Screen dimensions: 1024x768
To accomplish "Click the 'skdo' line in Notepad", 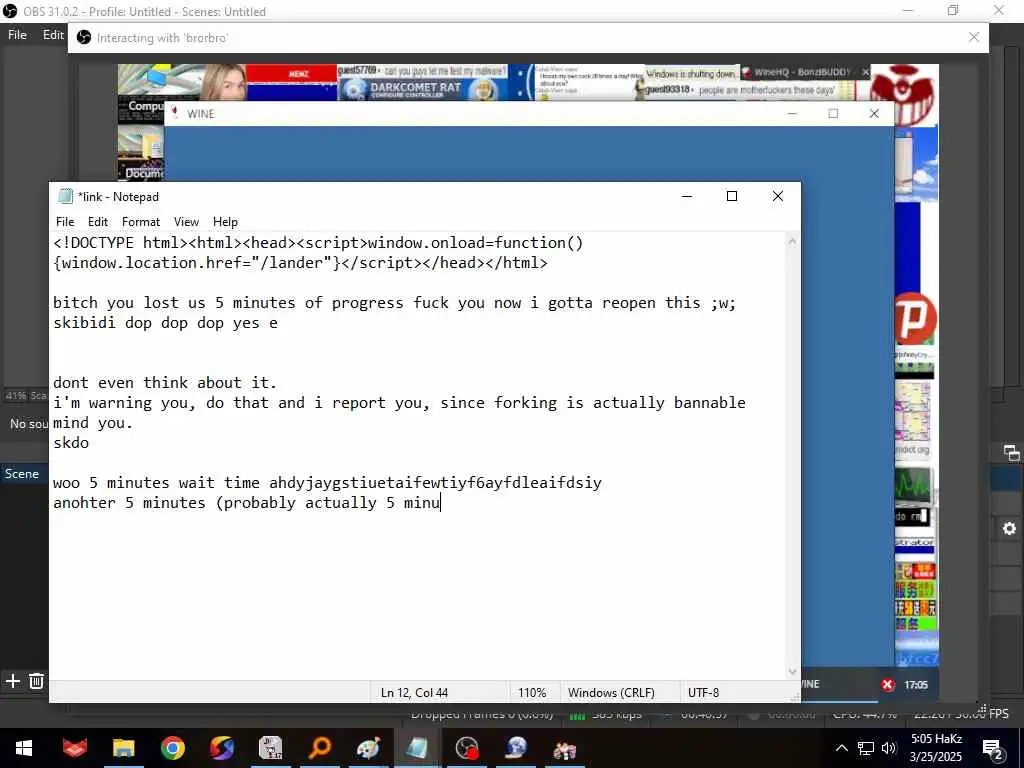I will pyautogui.click(x=71, y=443).
